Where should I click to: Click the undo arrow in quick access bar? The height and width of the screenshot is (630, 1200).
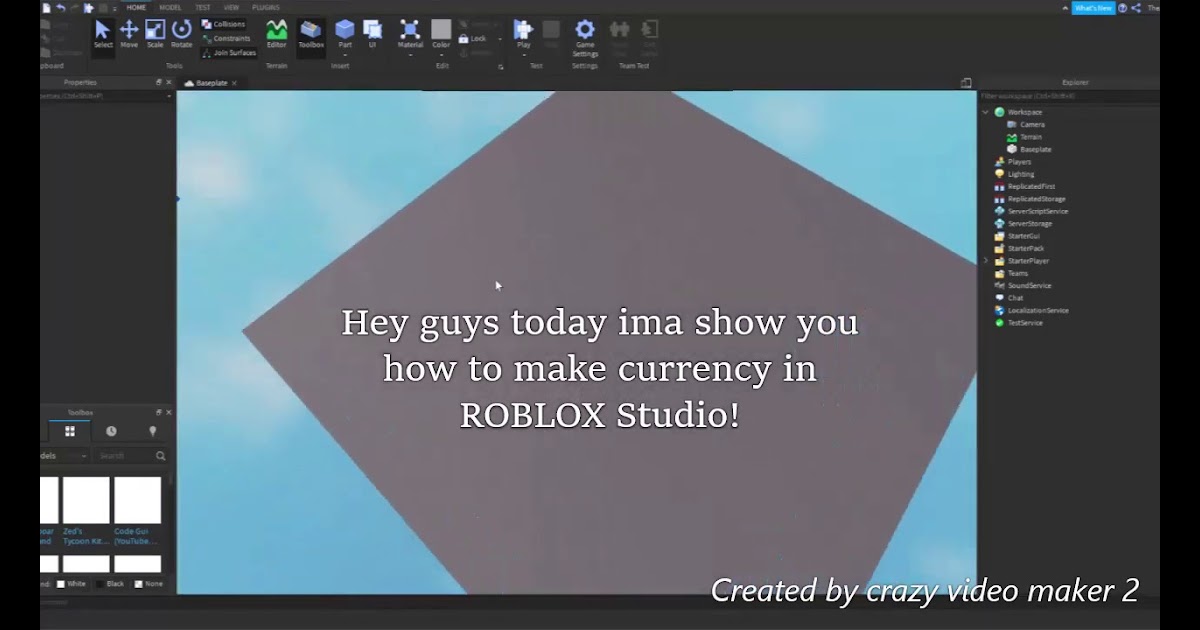tap(61, 7)
